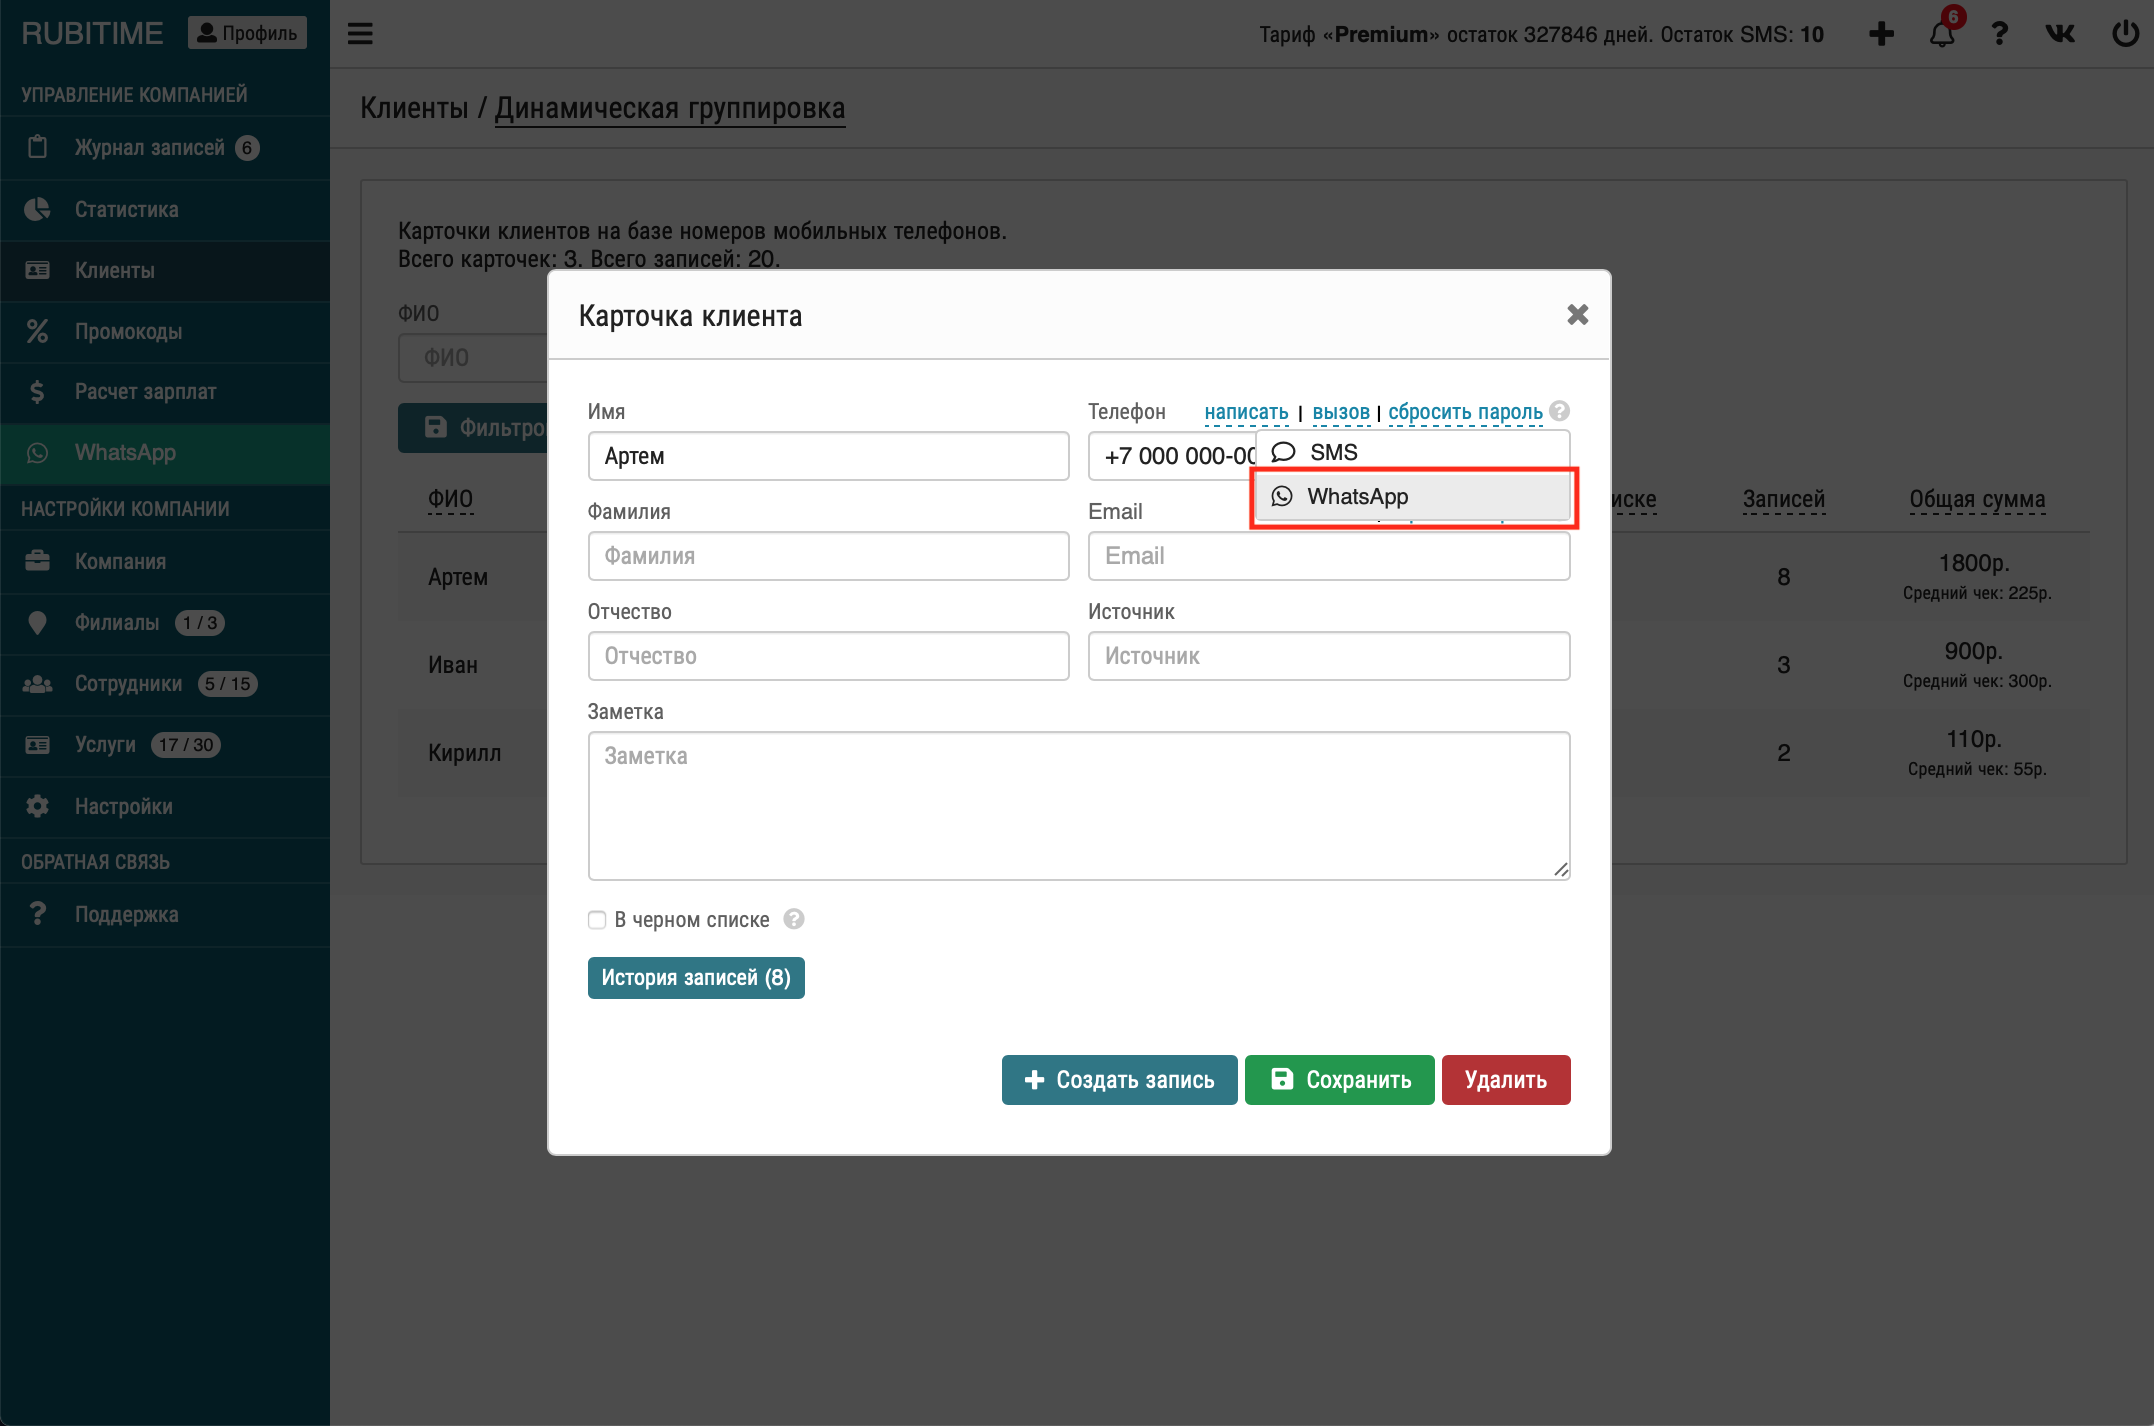Click the question mark help icon in header

tap(1999, 34)
